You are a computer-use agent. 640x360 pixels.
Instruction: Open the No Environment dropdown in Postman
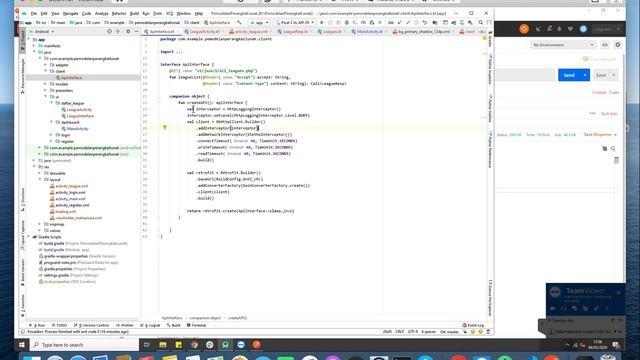(563, 45)
